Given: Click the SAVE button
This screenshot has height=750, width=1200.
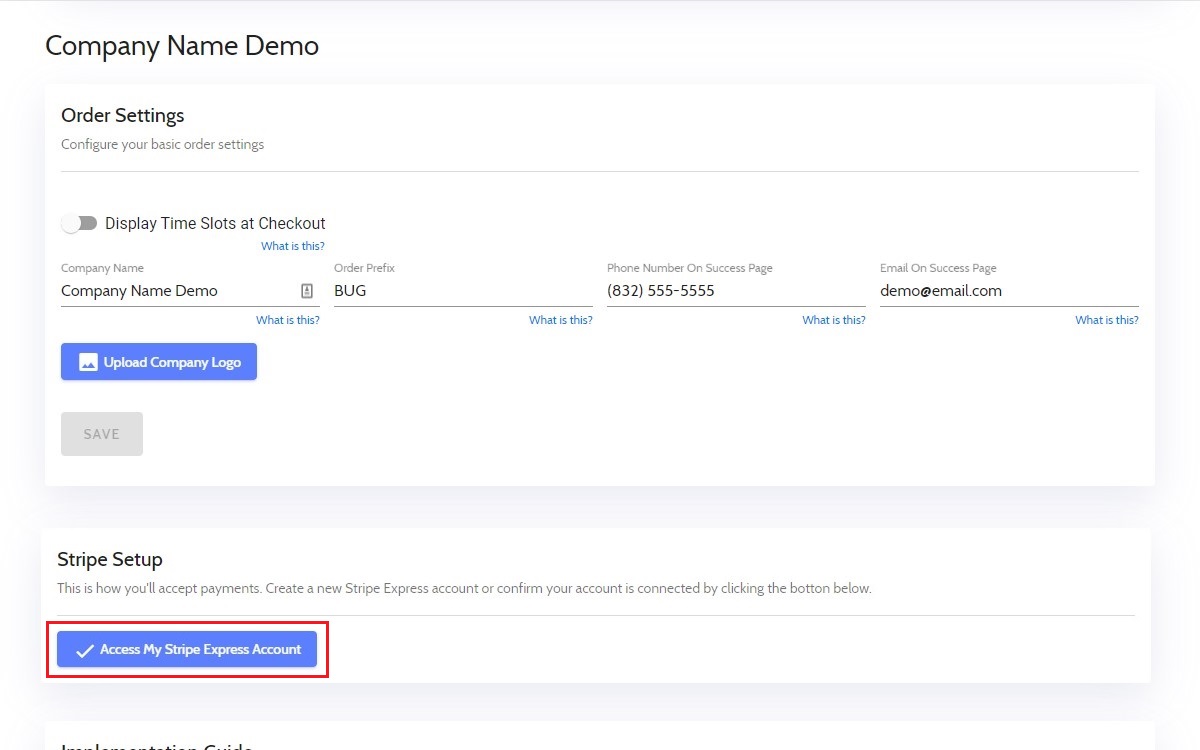Looking at the screenshot, I should (x=102, y=434).
